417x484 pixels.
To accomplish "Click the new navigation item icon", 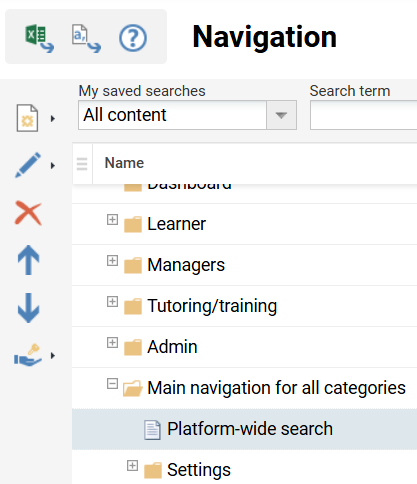I will pos(27,118).
